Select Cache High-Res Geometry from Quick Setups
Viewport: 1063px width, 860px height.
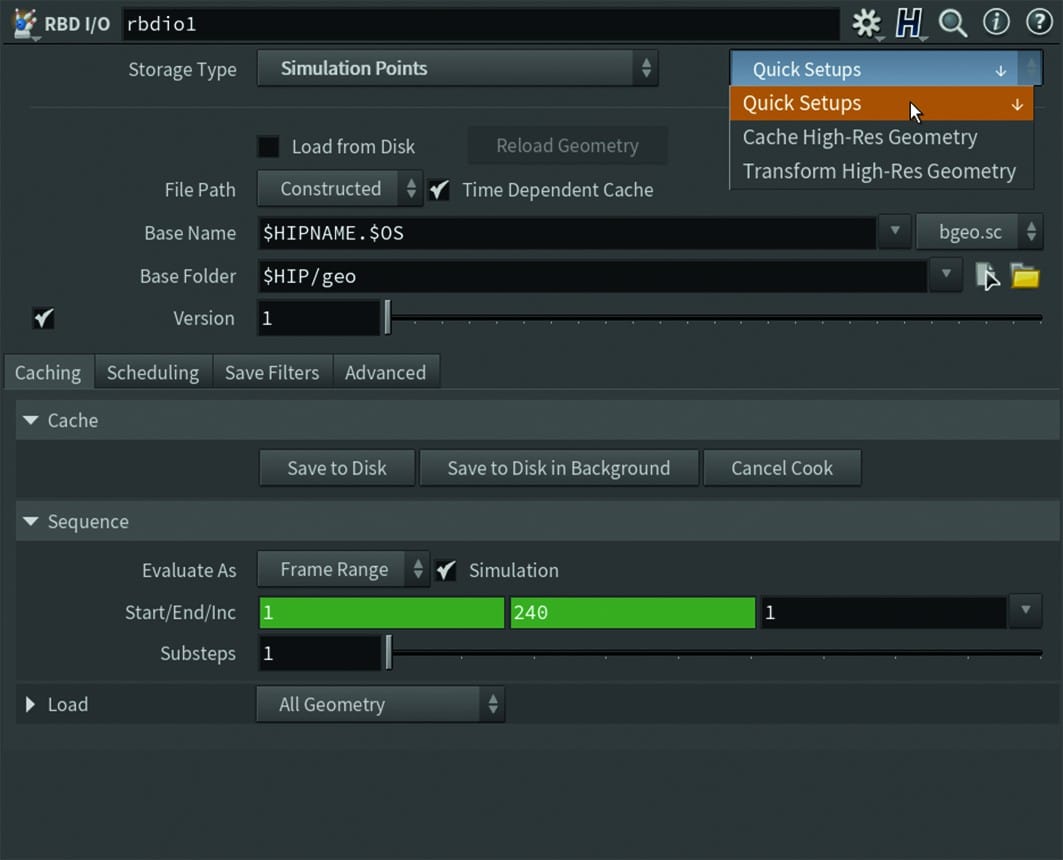(x=860, y=137)
